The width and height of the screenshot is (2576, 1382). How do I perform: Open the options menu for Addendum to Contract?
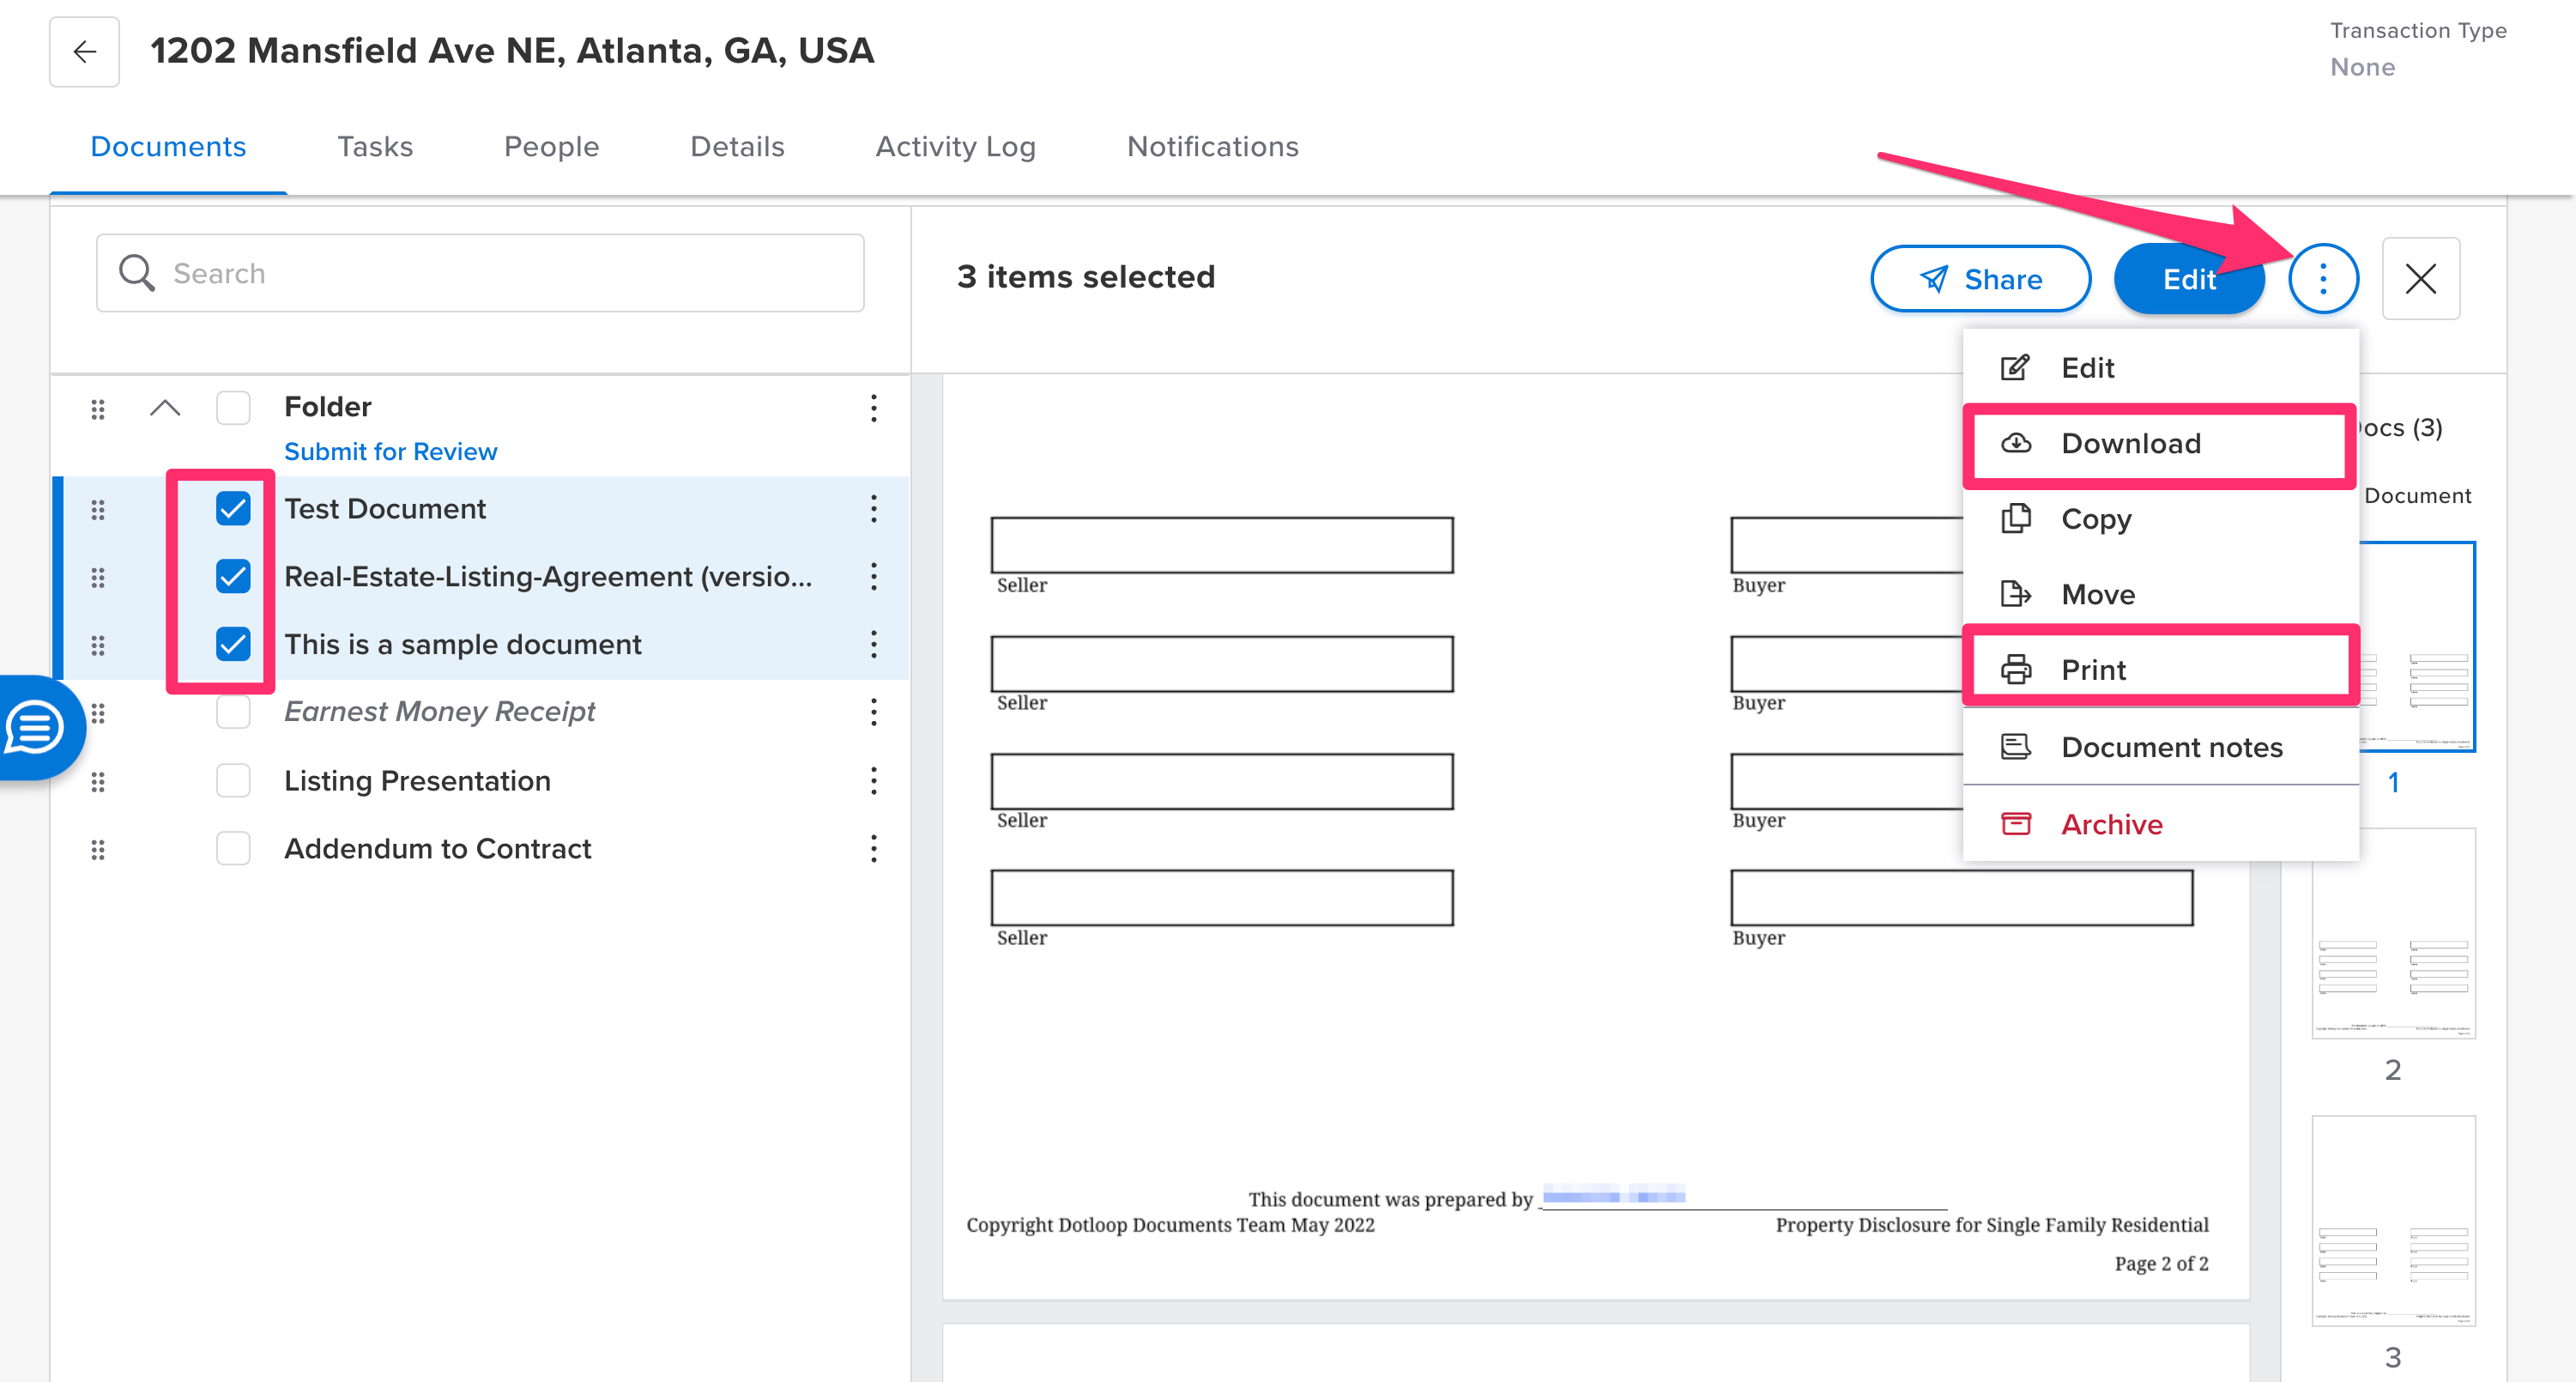tap(874, 849)
